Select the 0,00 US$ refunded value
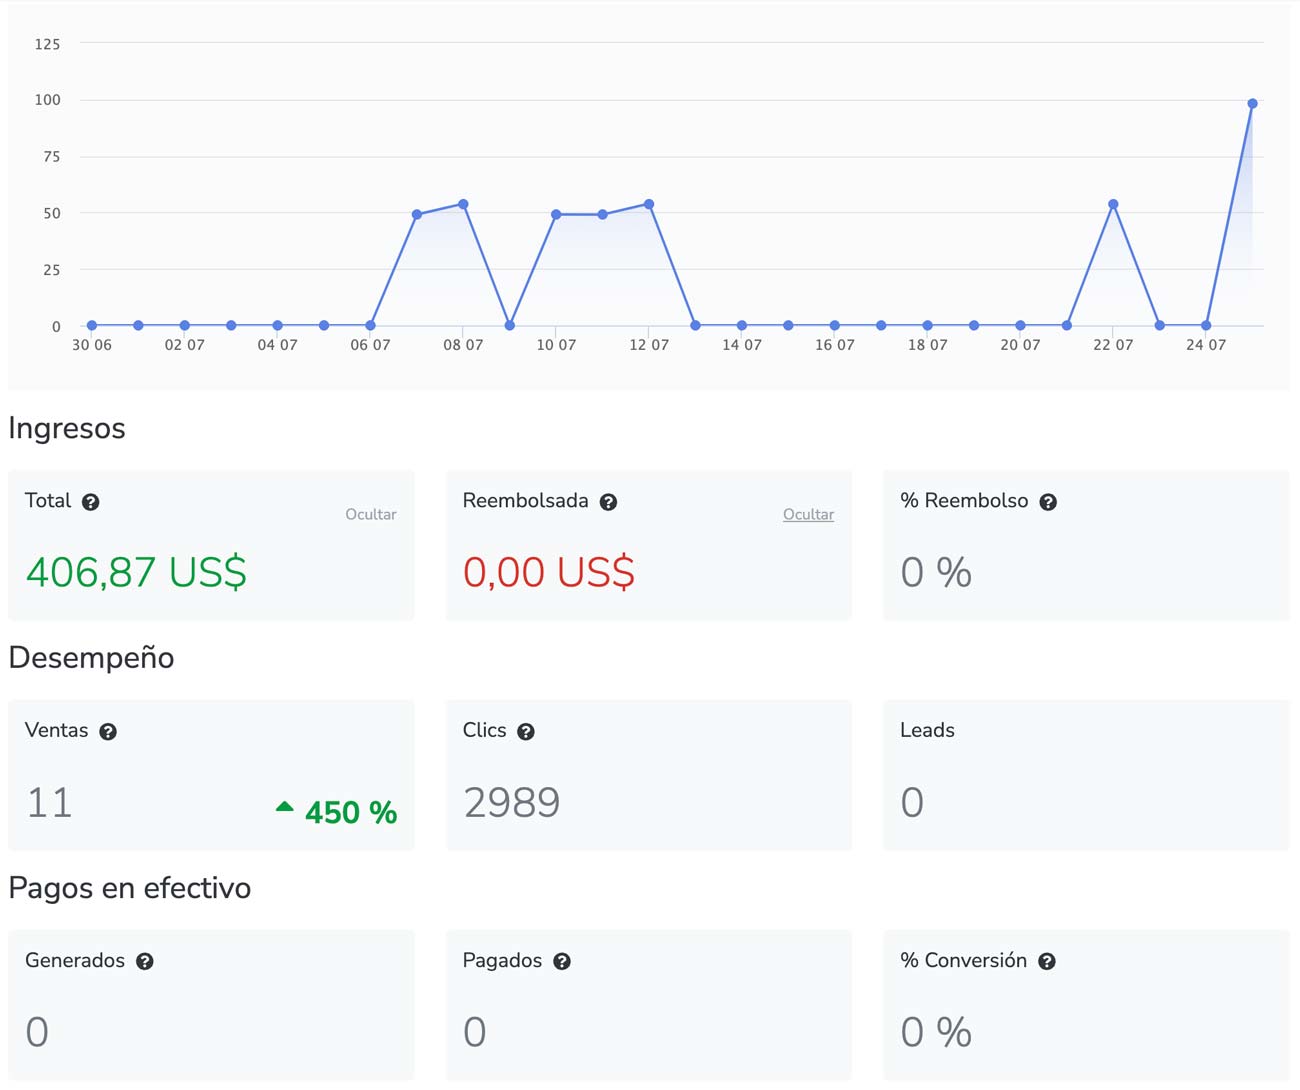 (x=549, y=573)
